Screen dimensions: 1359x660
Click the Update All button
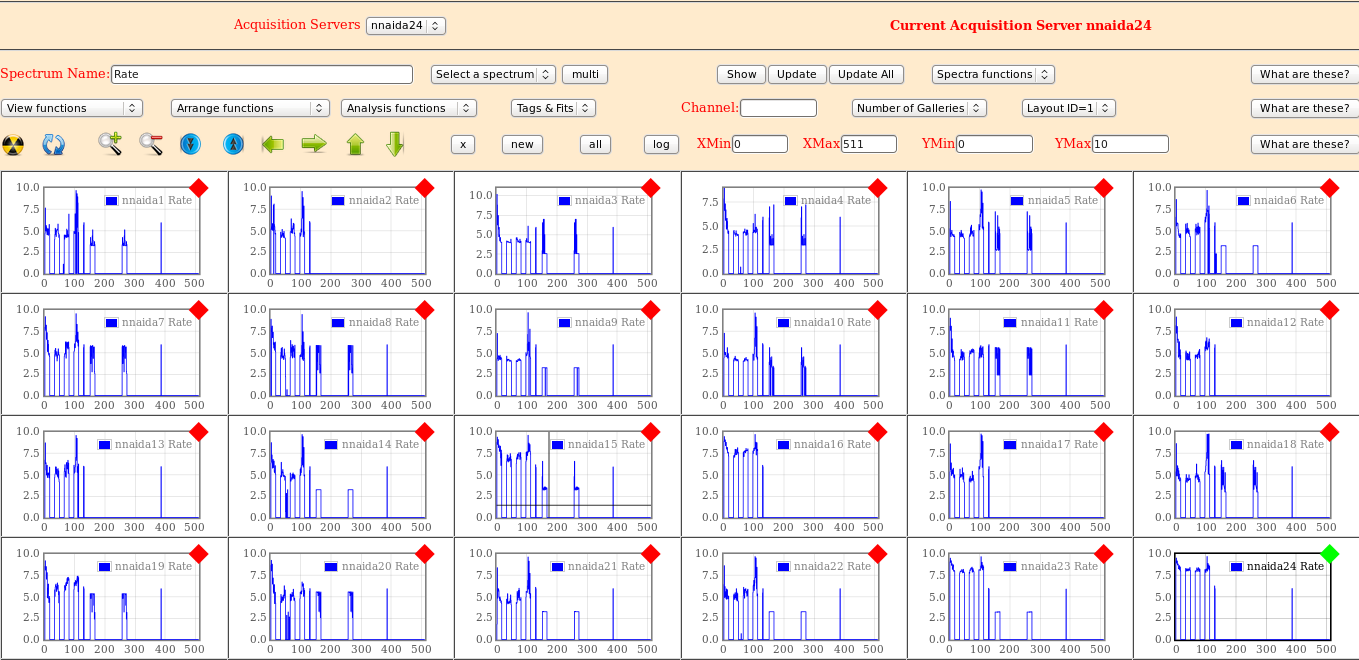[x=866, y=74]
